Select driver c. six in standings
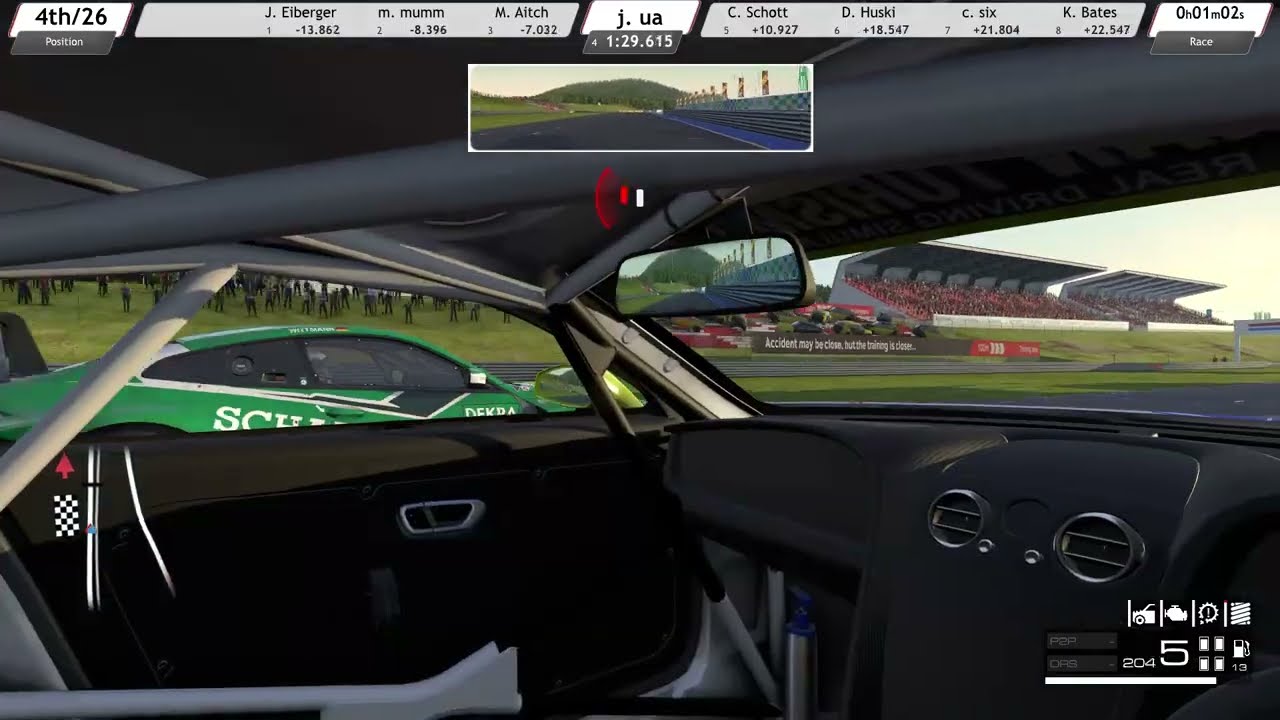This screenshot has width=1280, height=720. tap(980, 13)
